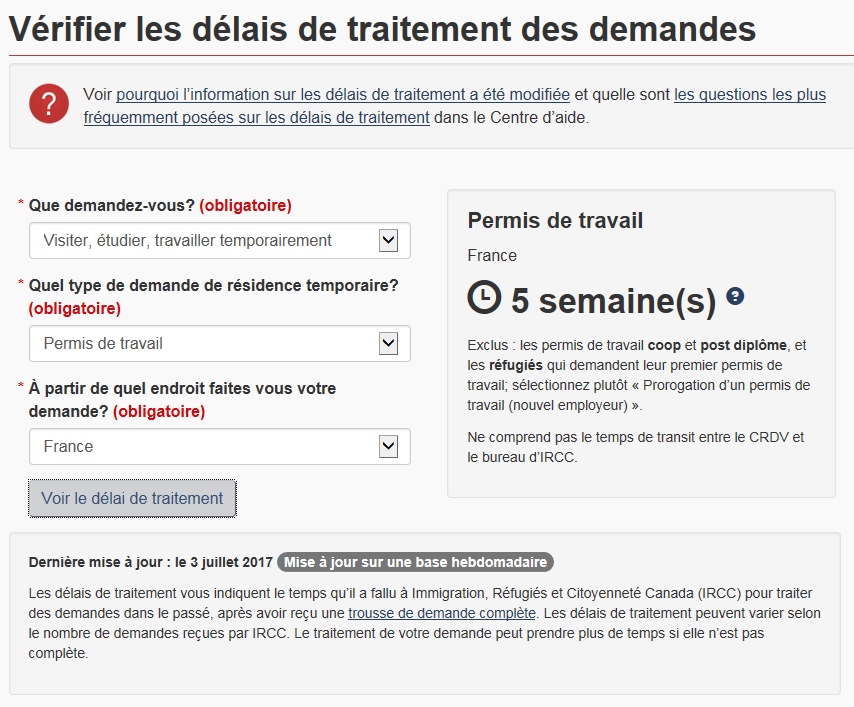
Task: Click the 'Que demandez-vous?' field label
Action: 112,206
